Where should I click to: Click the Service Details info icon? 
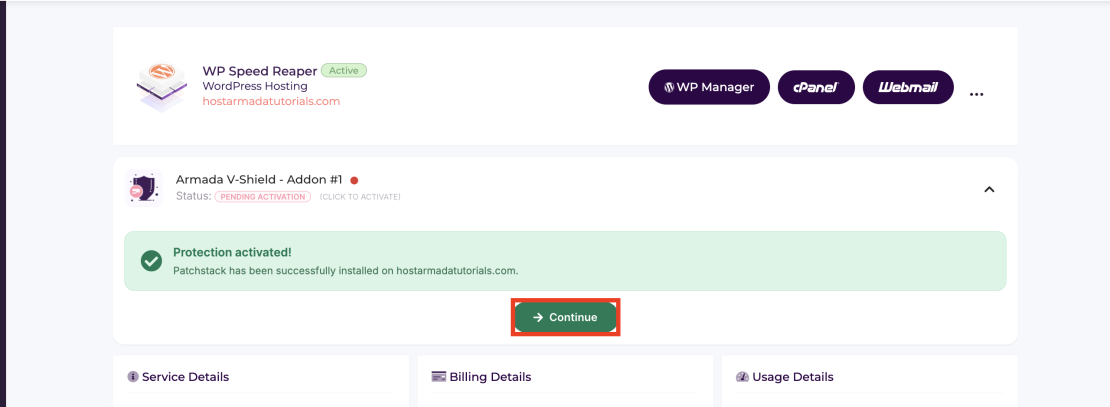[133, 377]
